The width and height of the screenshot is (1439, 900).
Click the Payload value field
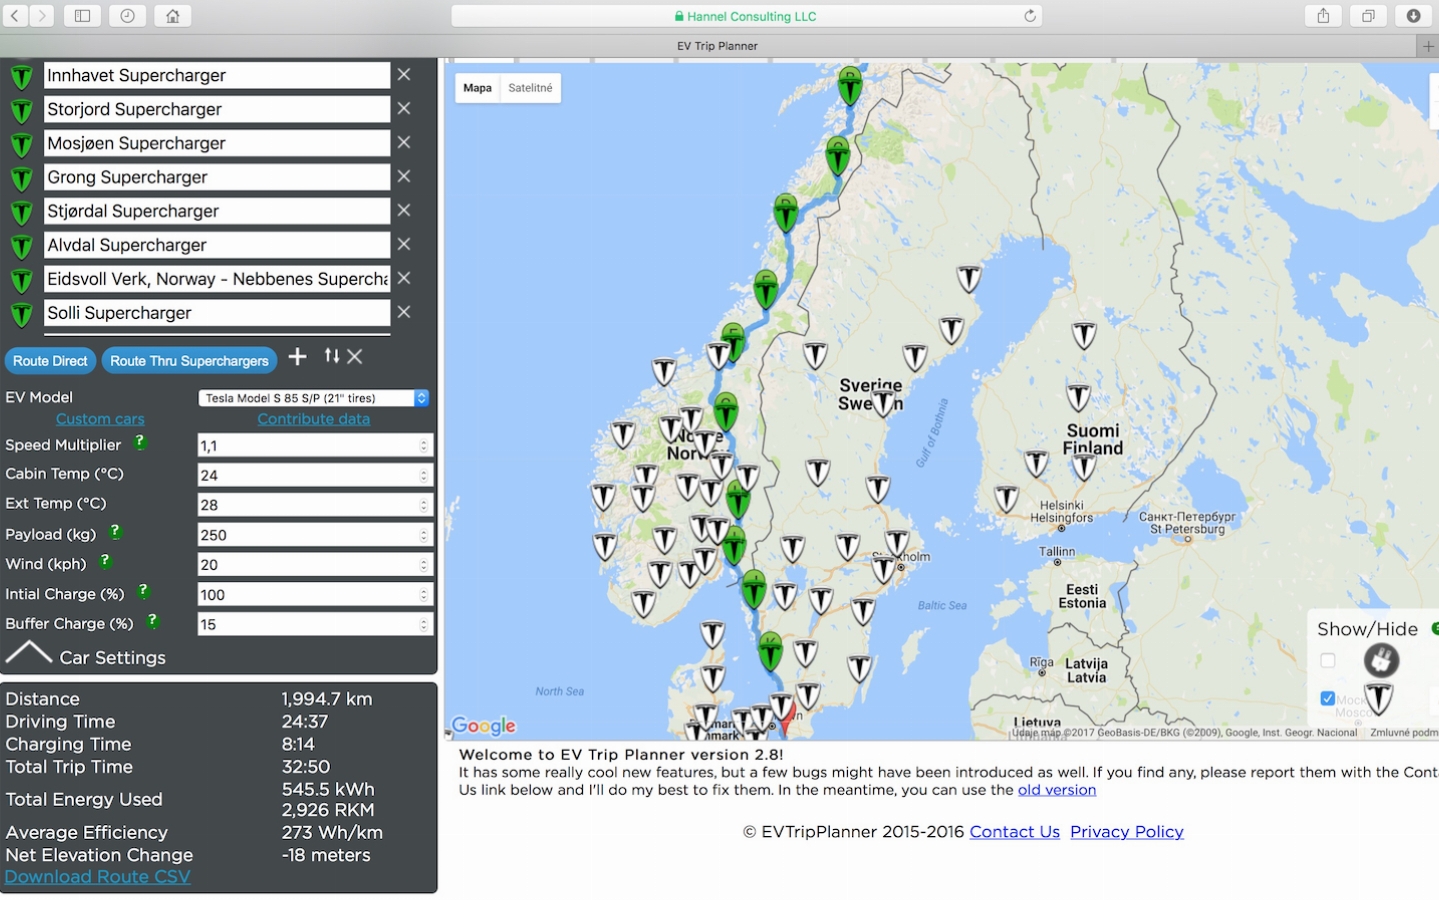315,535
